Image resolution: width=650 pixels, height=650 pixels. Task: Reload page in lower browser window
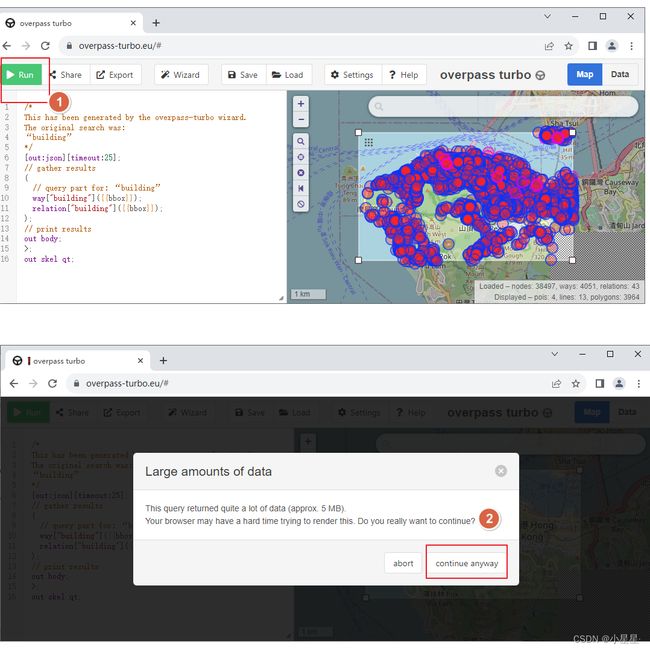pyautogui.click(x=53, y=383)
